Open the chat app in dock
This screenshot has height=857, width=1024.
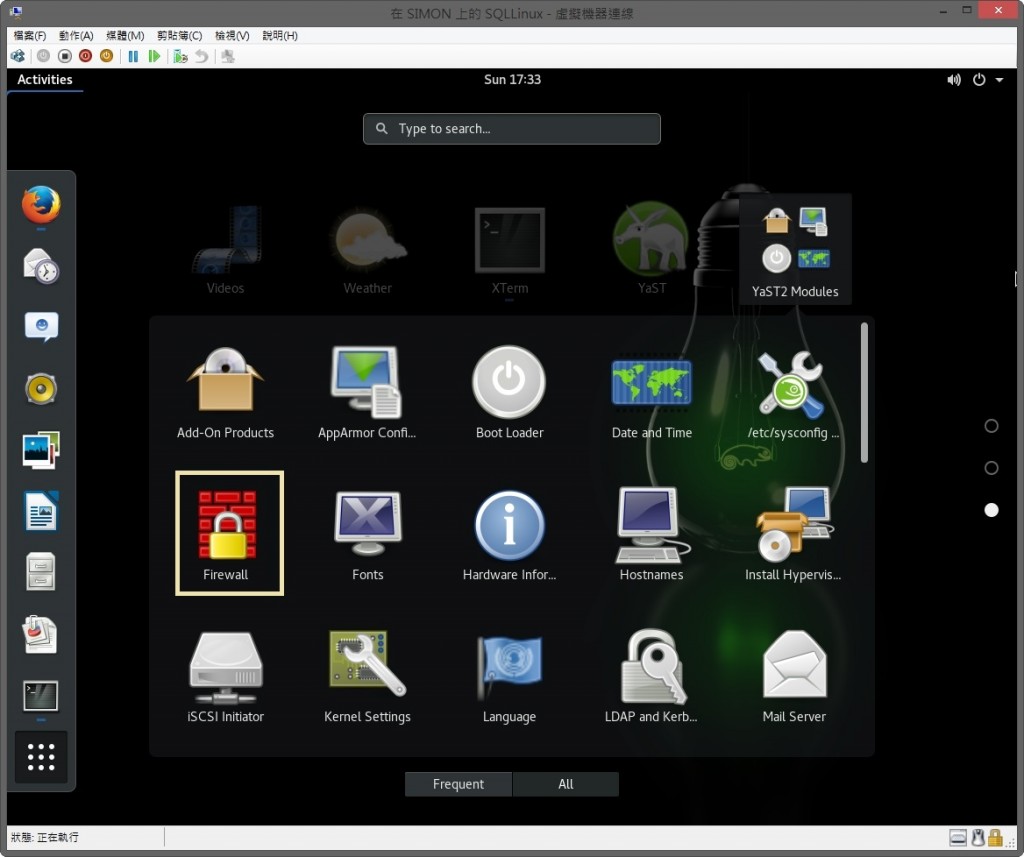click(41, 327)
